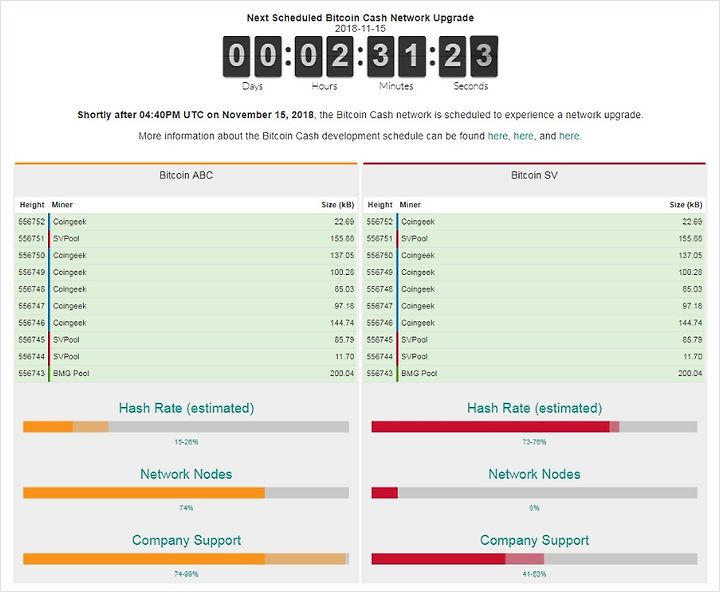Viewport: 720px width, 592px height.
Task: Click the Bitcoin ABC company support bar
Action: 186,559
